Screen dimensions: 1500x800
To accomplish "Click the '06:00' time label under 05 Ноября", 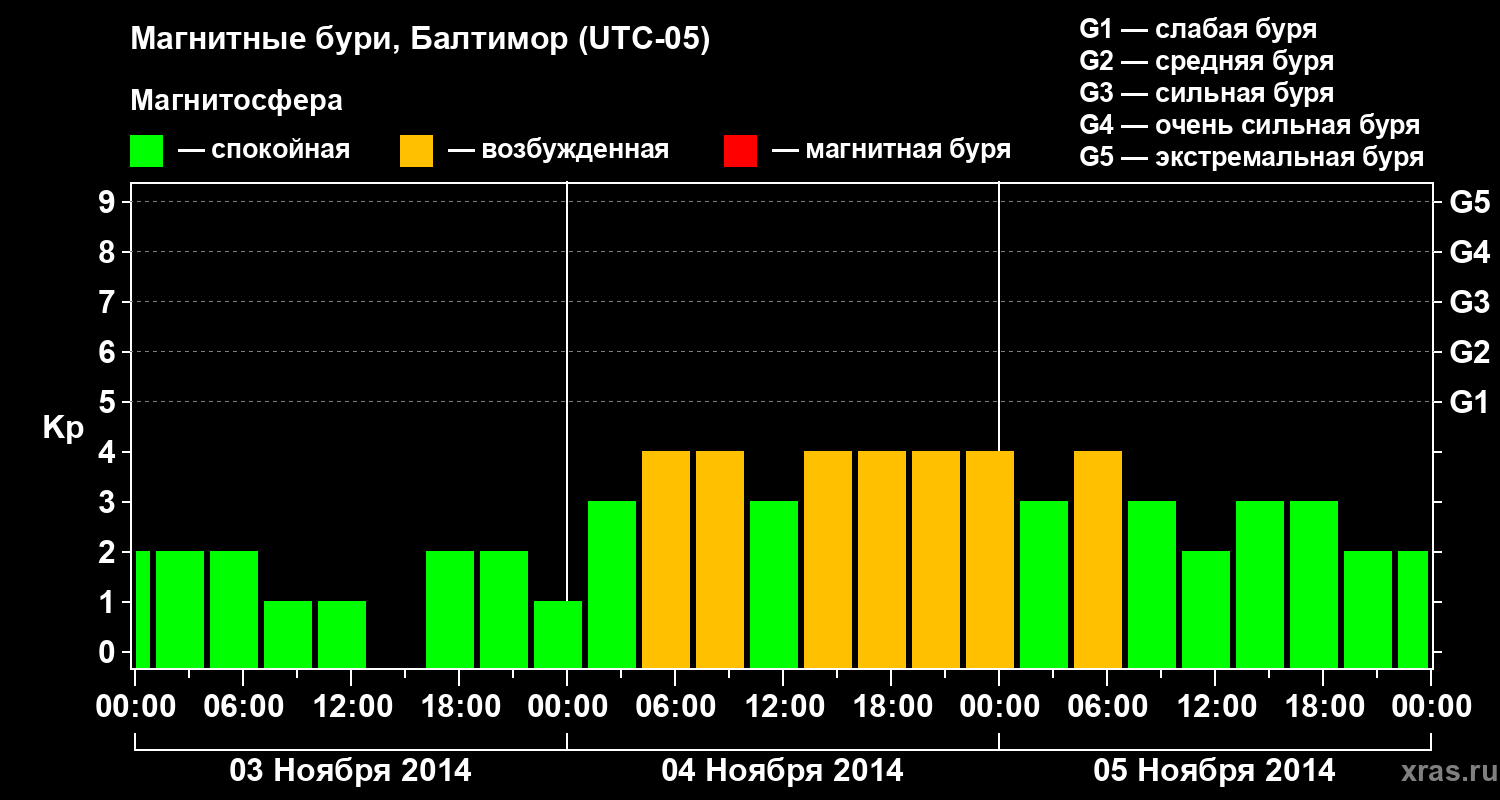I will click(1107, 706).
